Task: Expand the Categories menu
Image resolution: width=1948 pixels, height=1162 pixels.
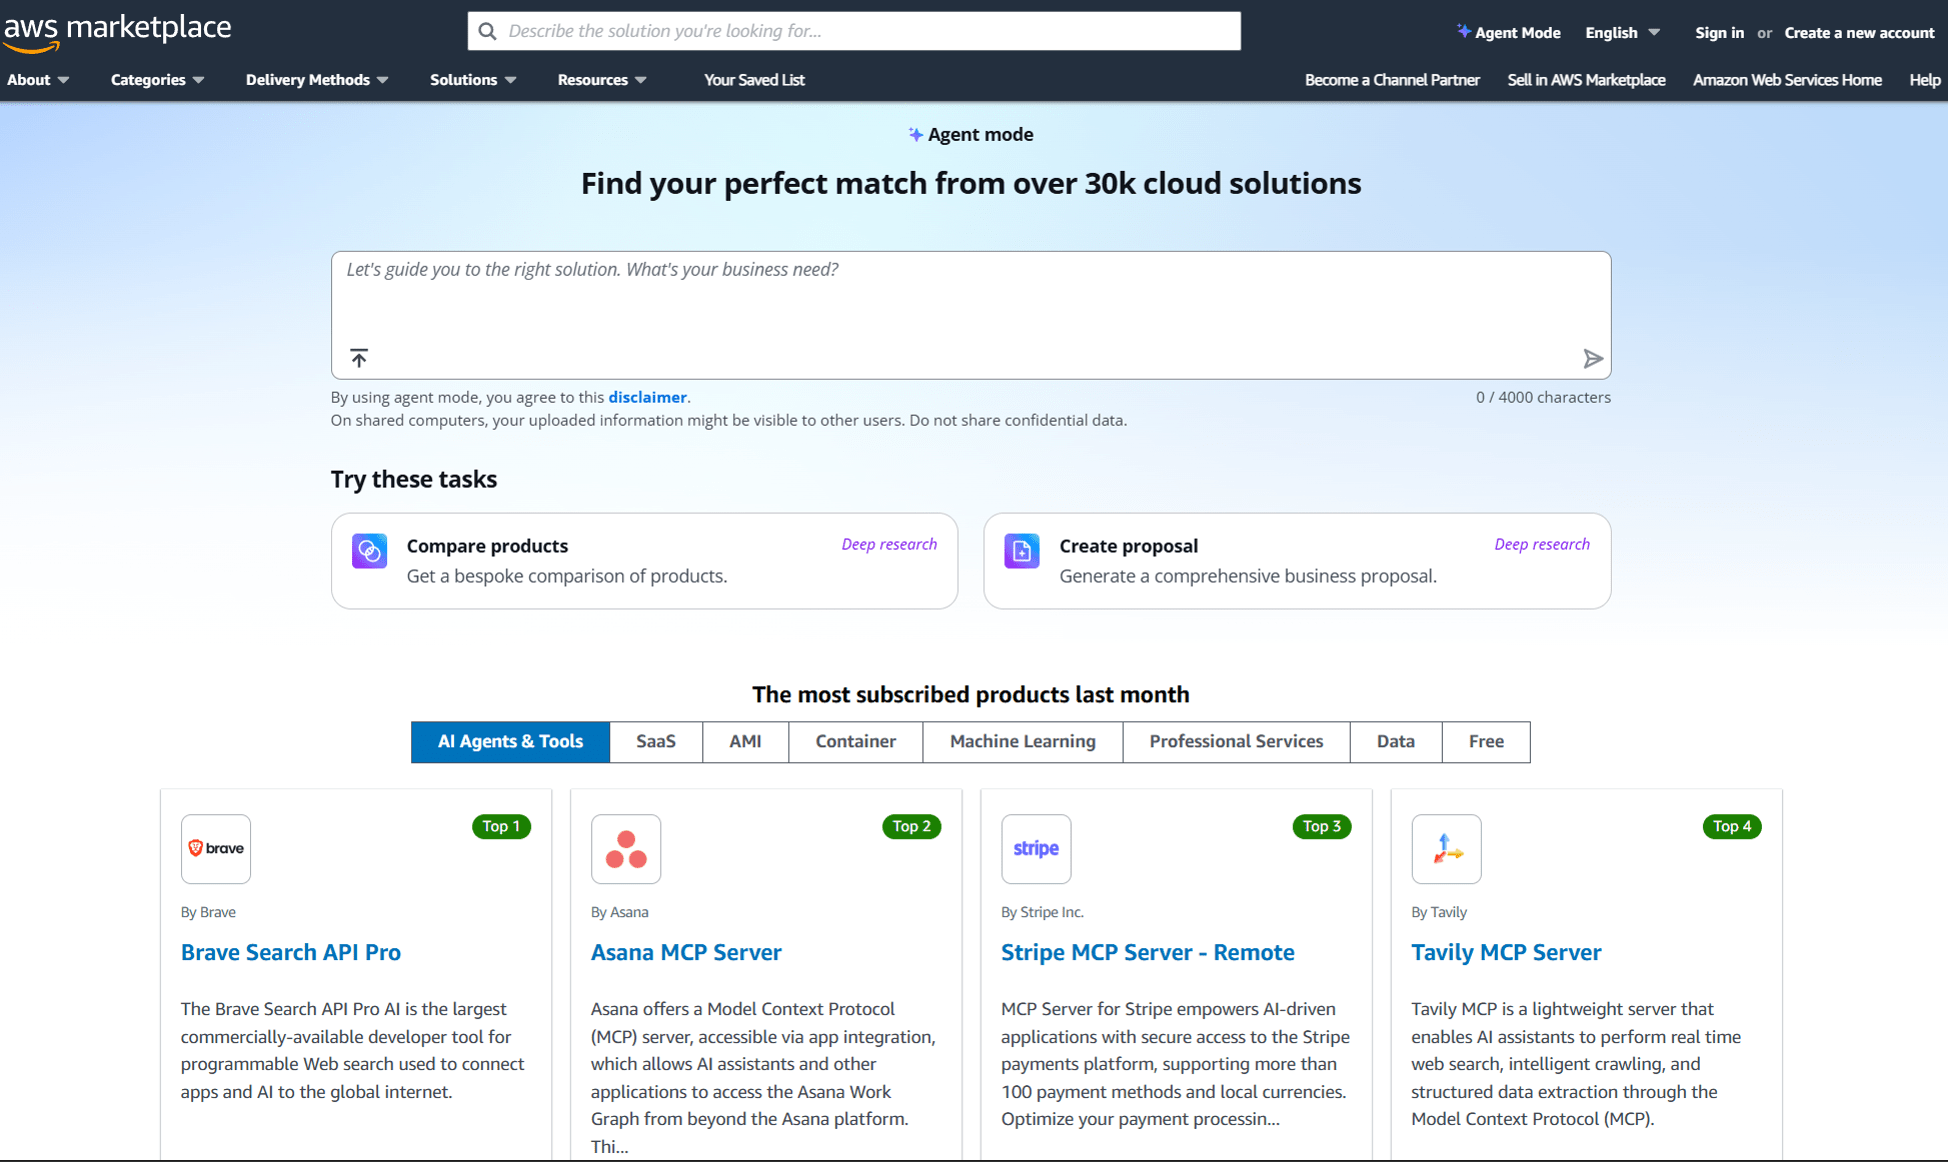Action: pyautogui.click(x=156, y=80)
